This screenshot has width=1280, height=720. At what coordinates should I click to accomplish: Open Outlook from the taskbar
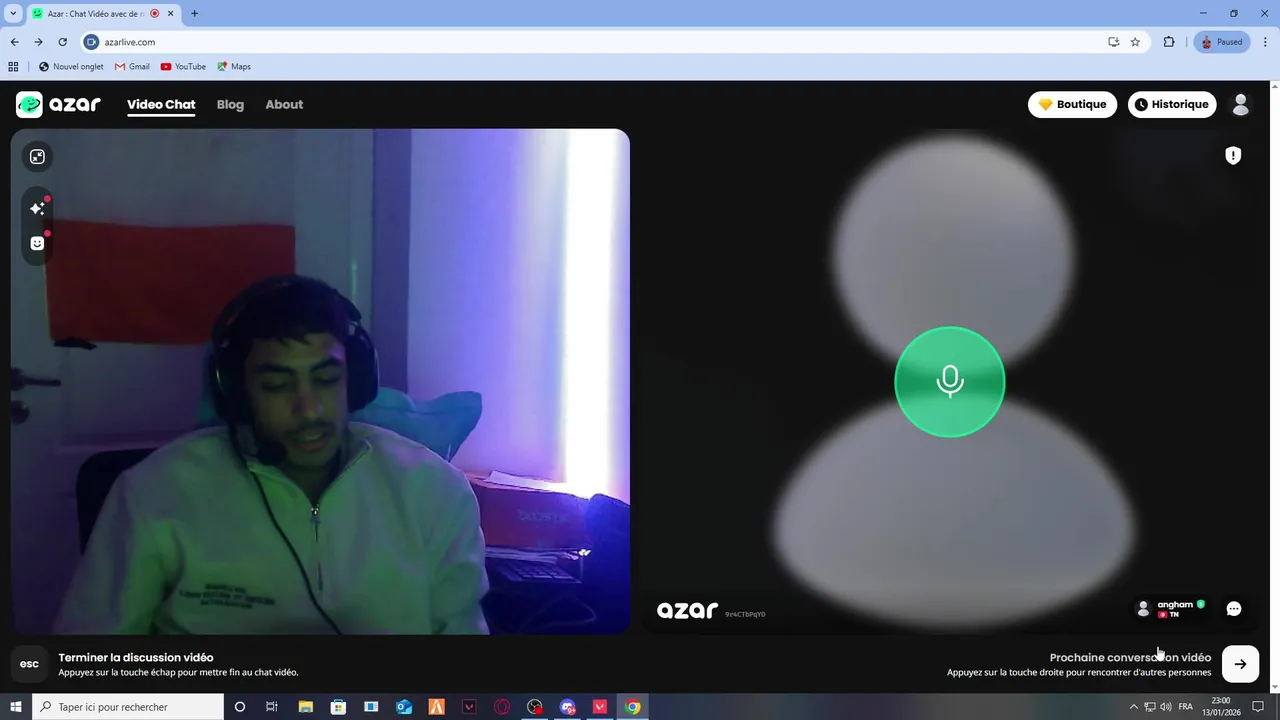[404, 707]
